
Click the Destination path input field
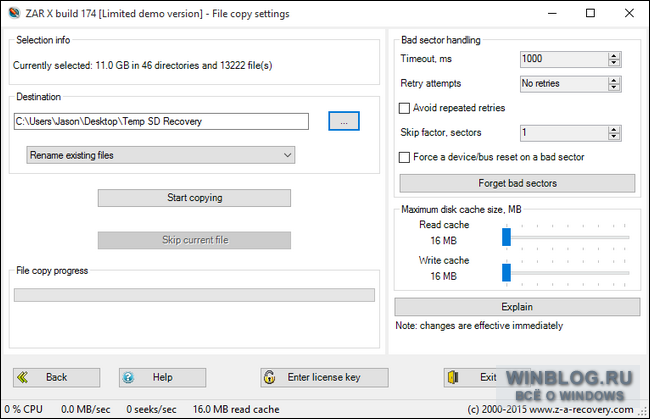coord(161,121)
